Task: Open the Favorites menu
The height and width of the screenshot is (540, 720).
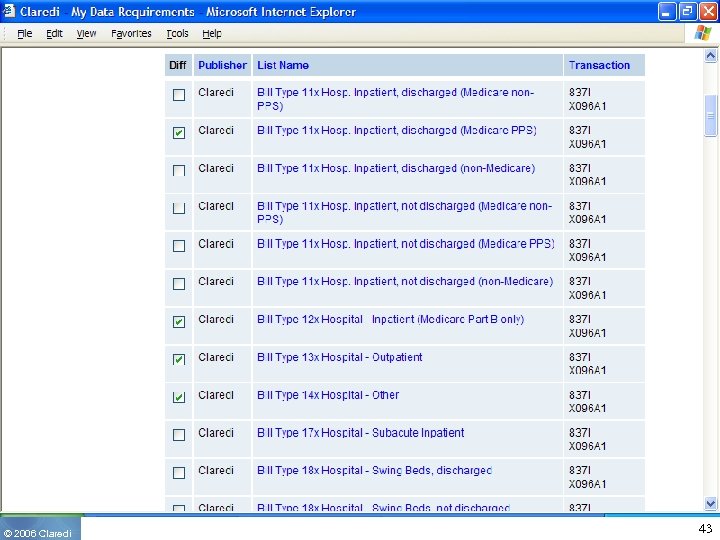Action: pyautogui.click(x=131, y=34)
